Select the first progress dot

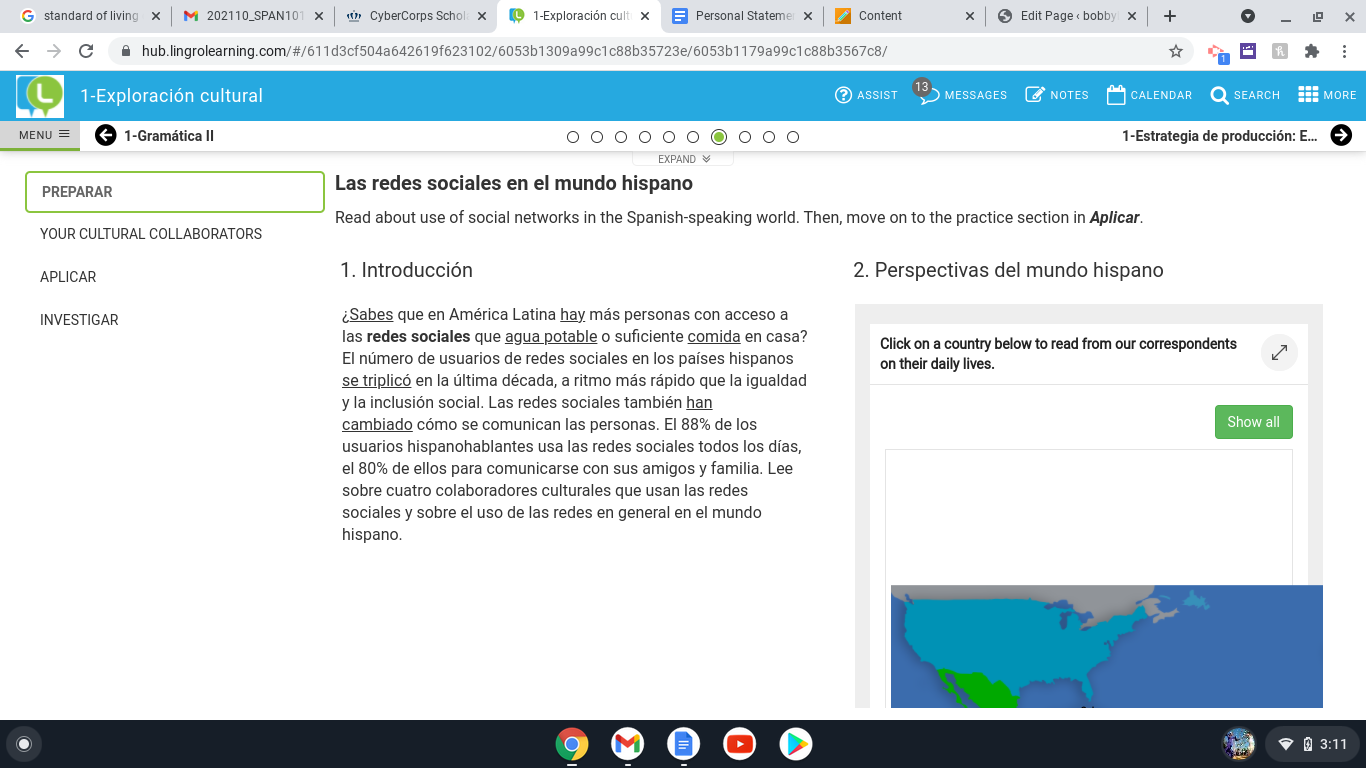573,137
